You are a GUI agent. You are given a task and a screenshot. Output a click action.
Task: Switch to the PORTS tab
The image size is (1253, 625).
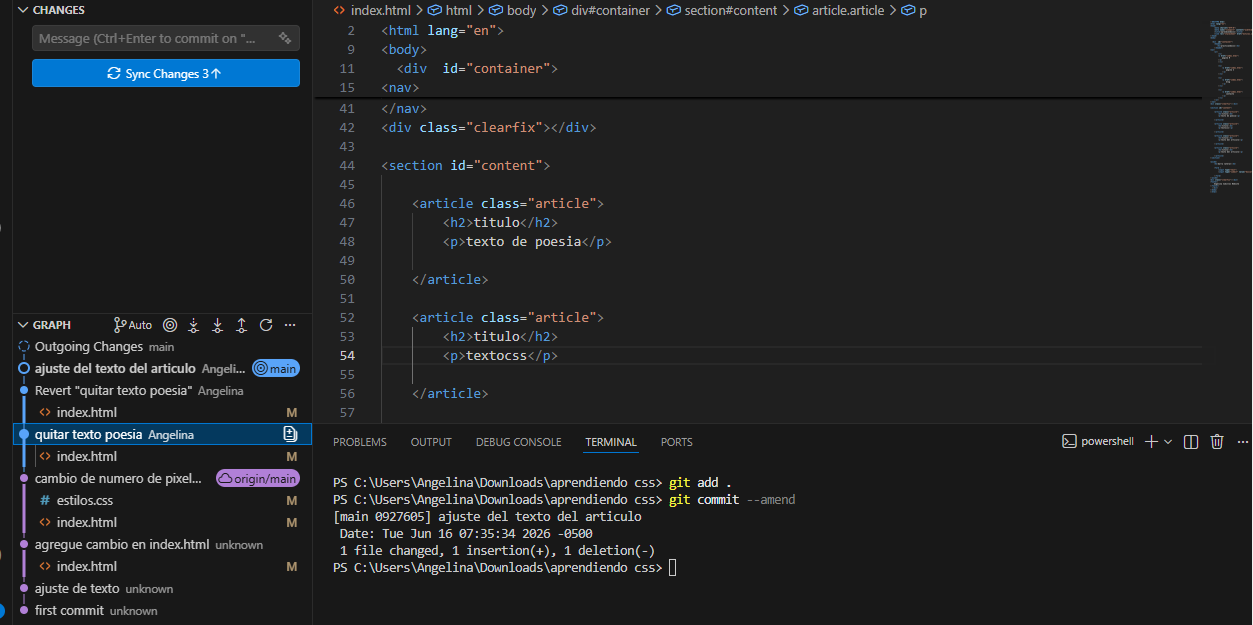677,442
